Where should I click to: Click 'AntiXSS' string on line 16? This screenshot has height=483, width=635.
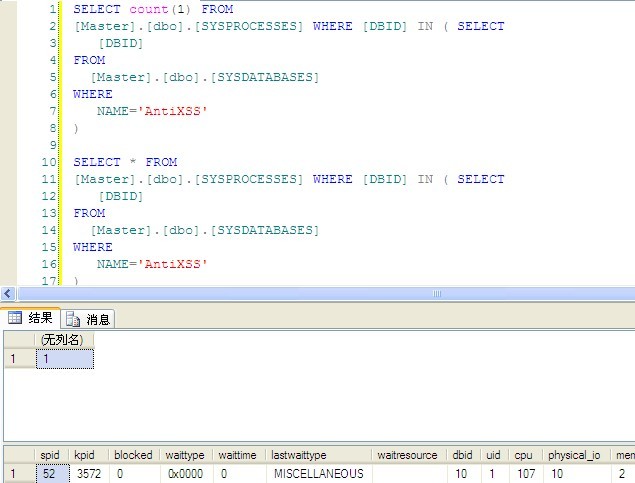173,264
